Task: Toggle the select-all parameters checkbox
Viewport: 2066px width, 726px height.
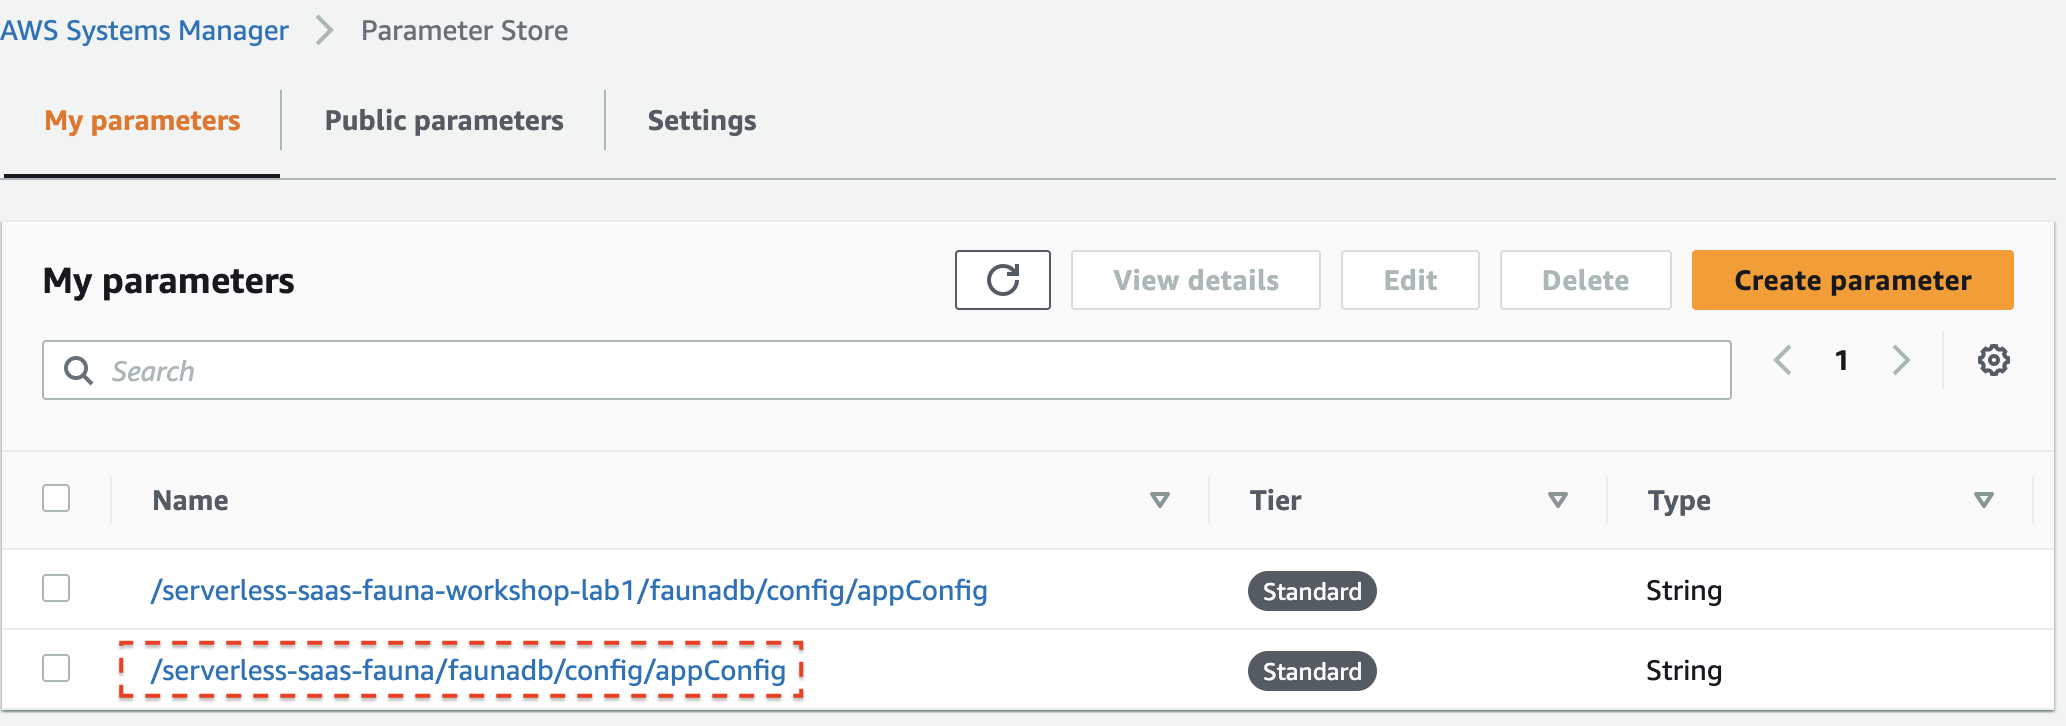Action: click(56, 498)
